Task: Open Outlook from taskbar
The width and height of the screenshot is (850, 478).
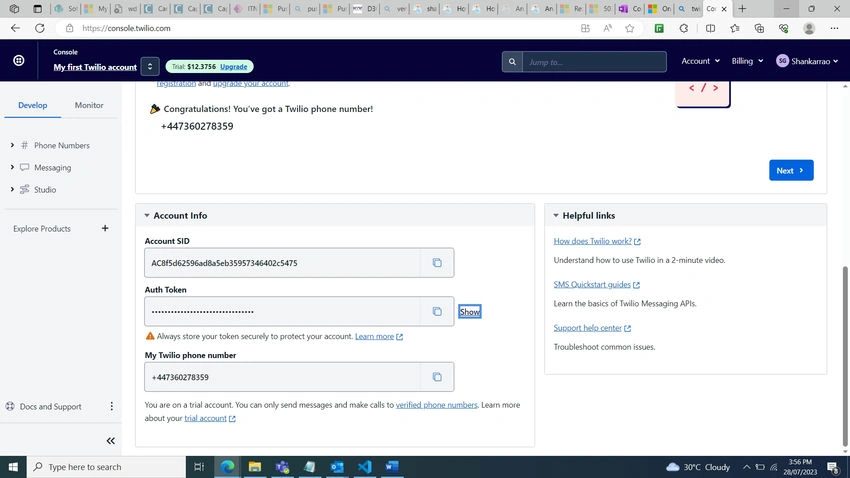Action: [x=337, y=467]
